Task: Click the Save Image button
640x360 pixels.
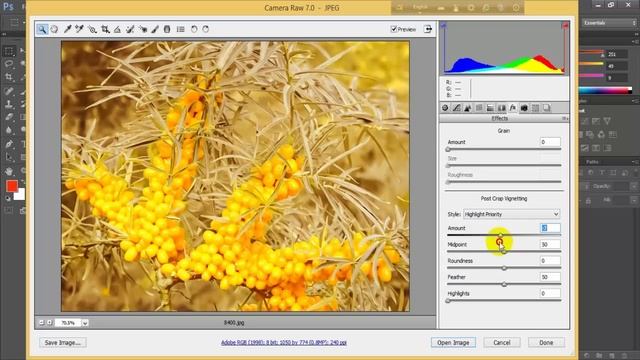Action: [63, 342]
